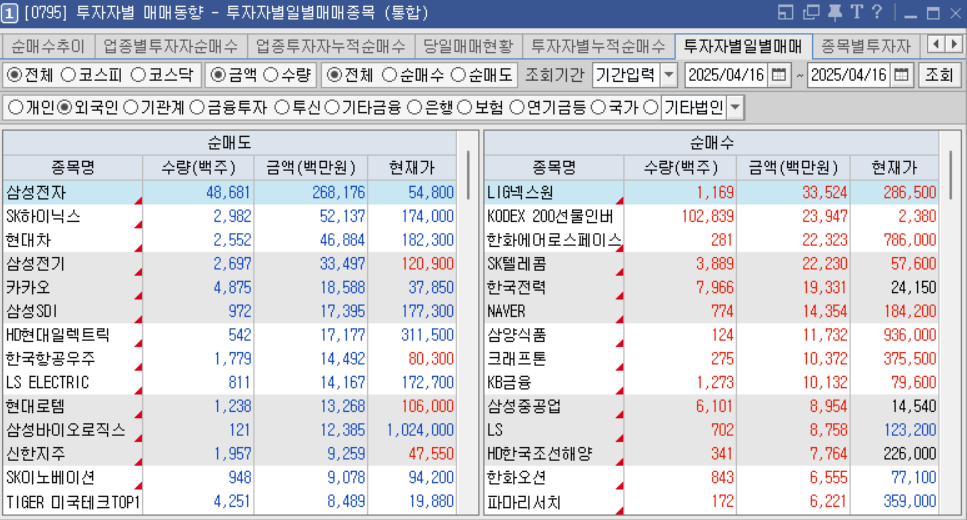Open calendar for the start date
This screenshot has height=520, width=967.
780,75
